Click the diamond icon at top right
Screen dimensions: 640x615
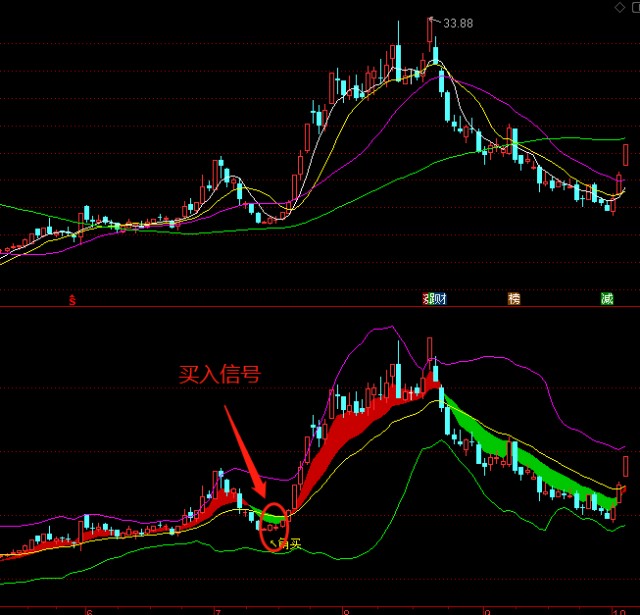point(620,7)
